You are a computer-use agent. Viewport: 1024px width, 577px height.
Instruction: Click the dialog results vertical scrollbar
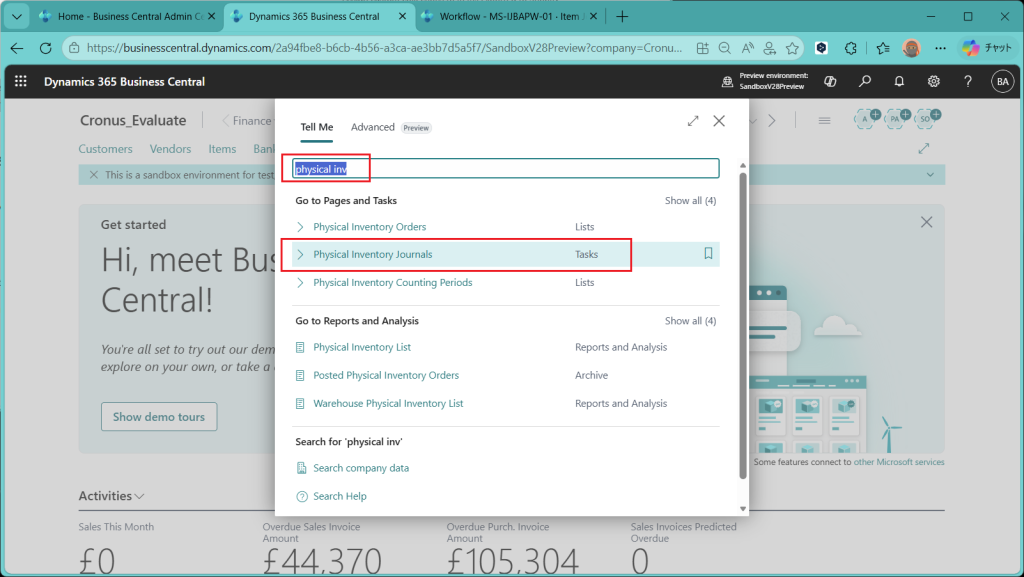click(x=742, y=320)
